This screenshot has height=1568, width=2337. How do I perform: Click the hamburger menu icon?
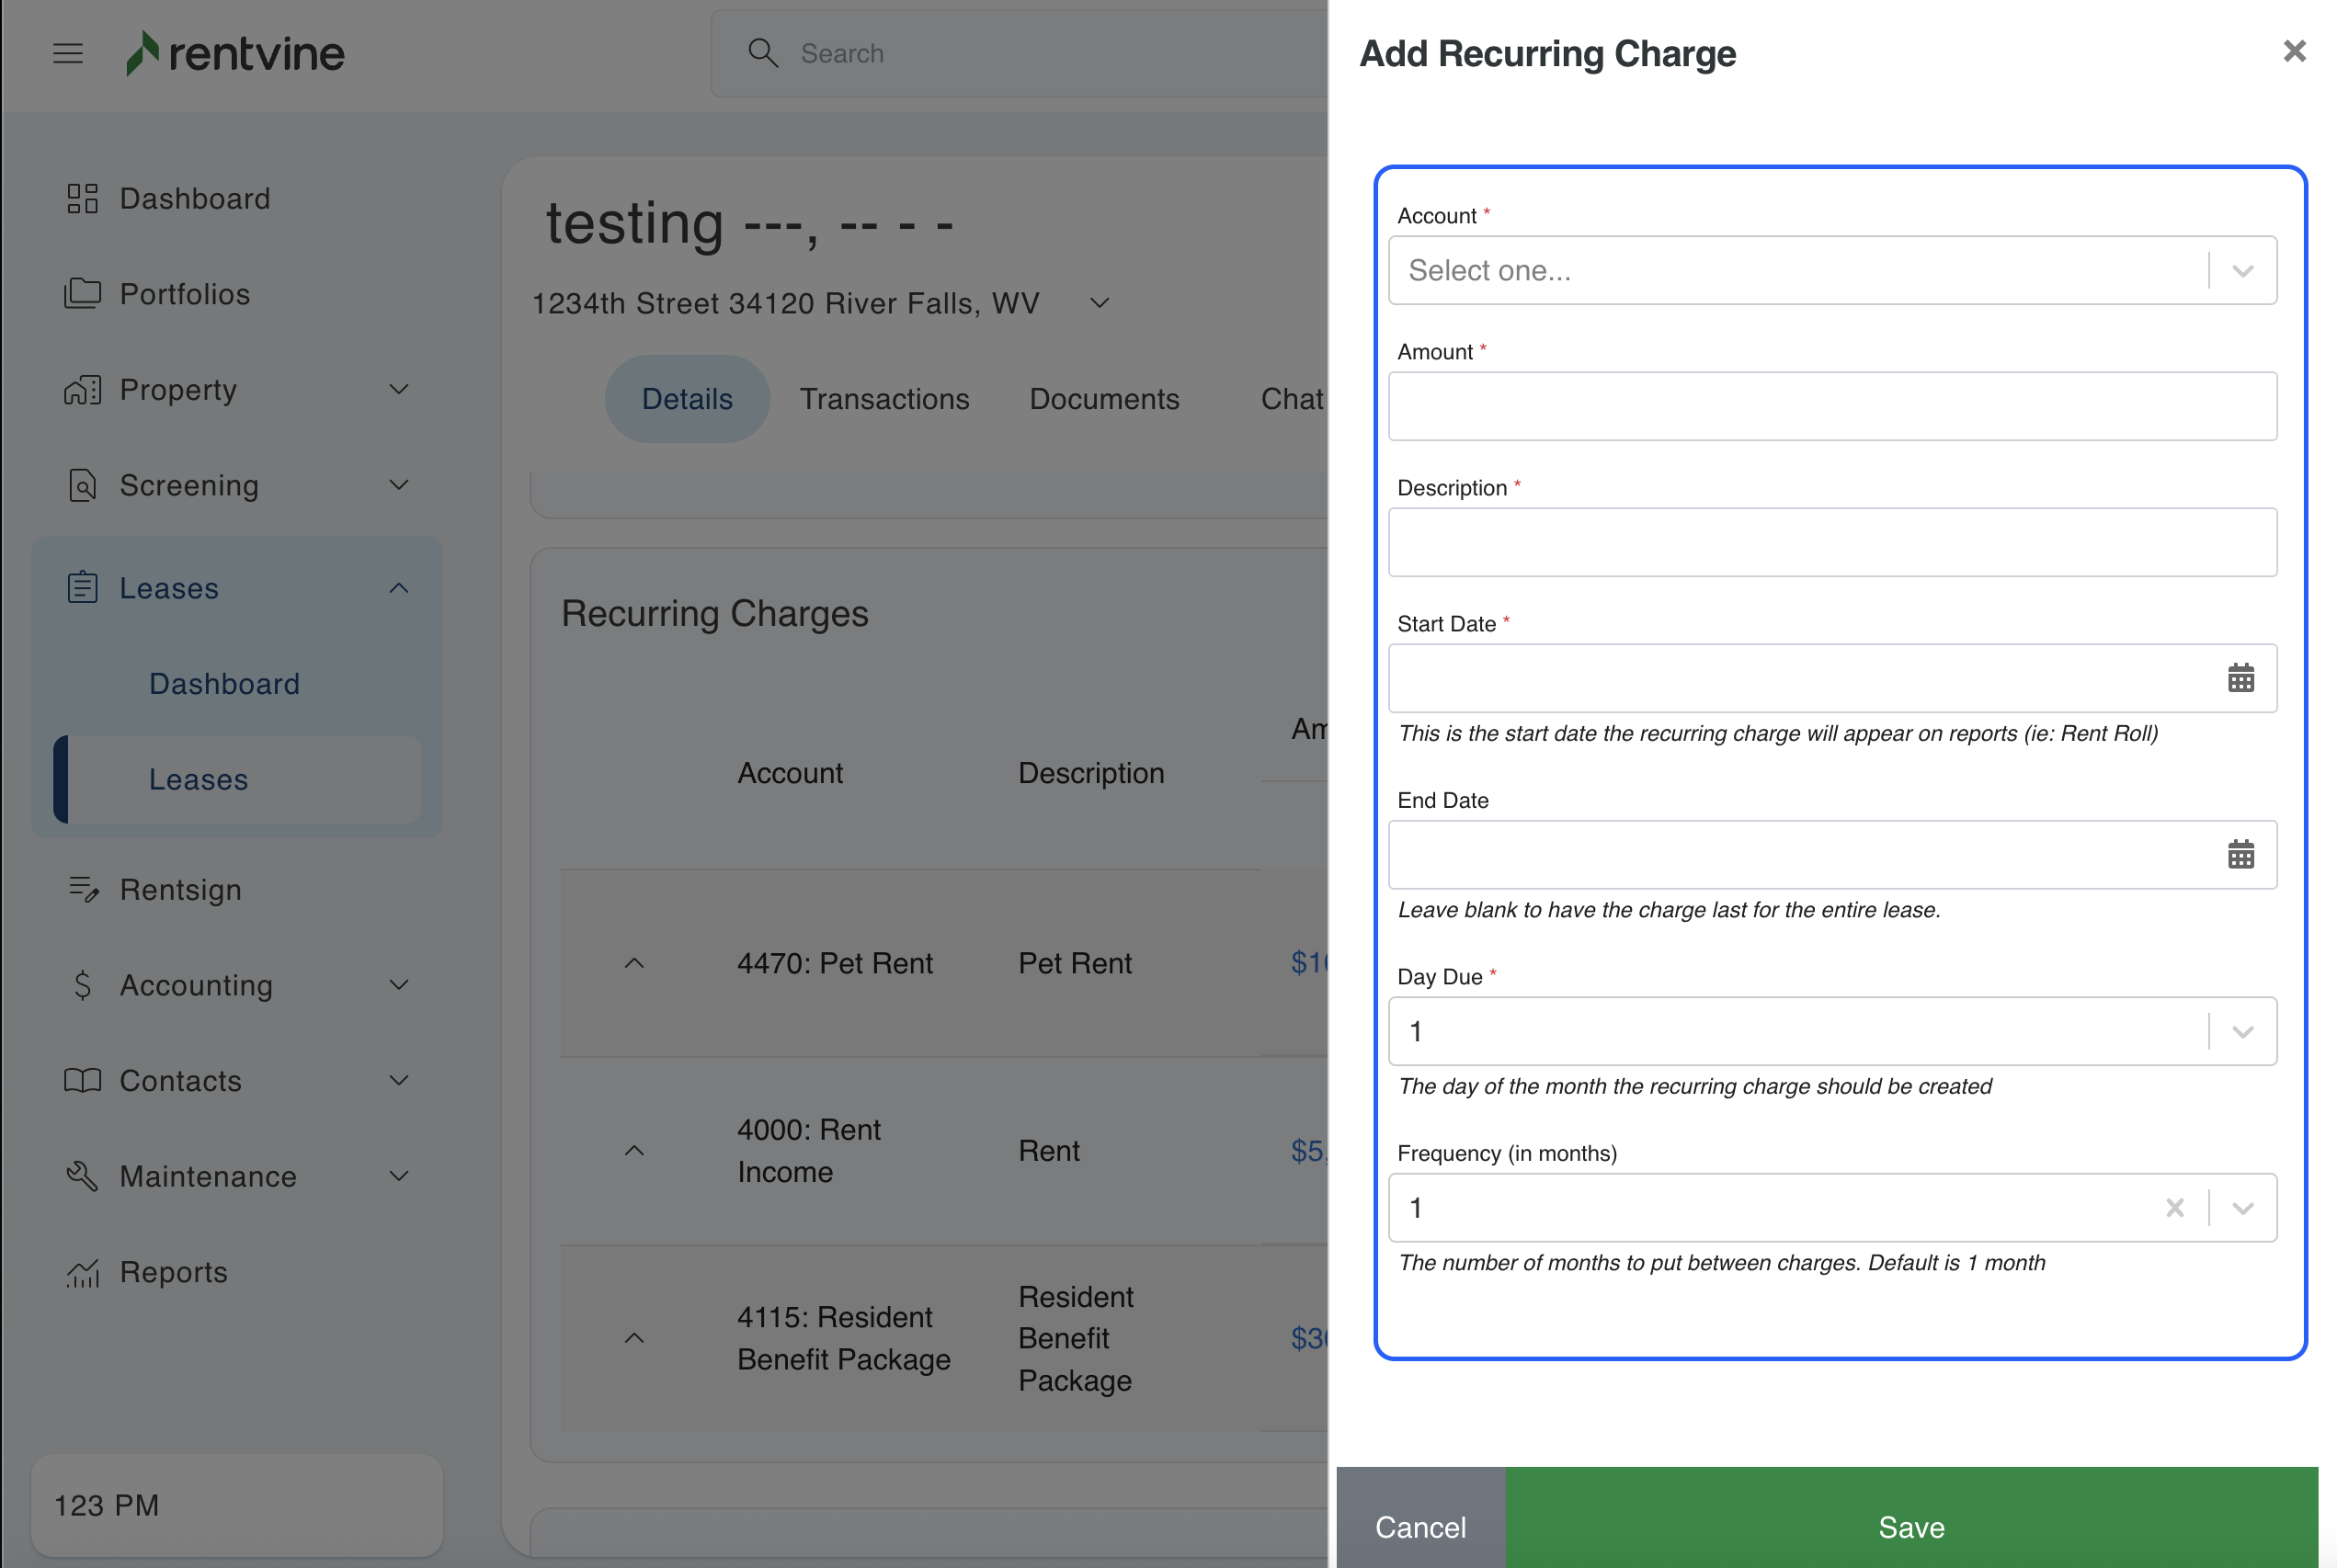coord(68,53)
